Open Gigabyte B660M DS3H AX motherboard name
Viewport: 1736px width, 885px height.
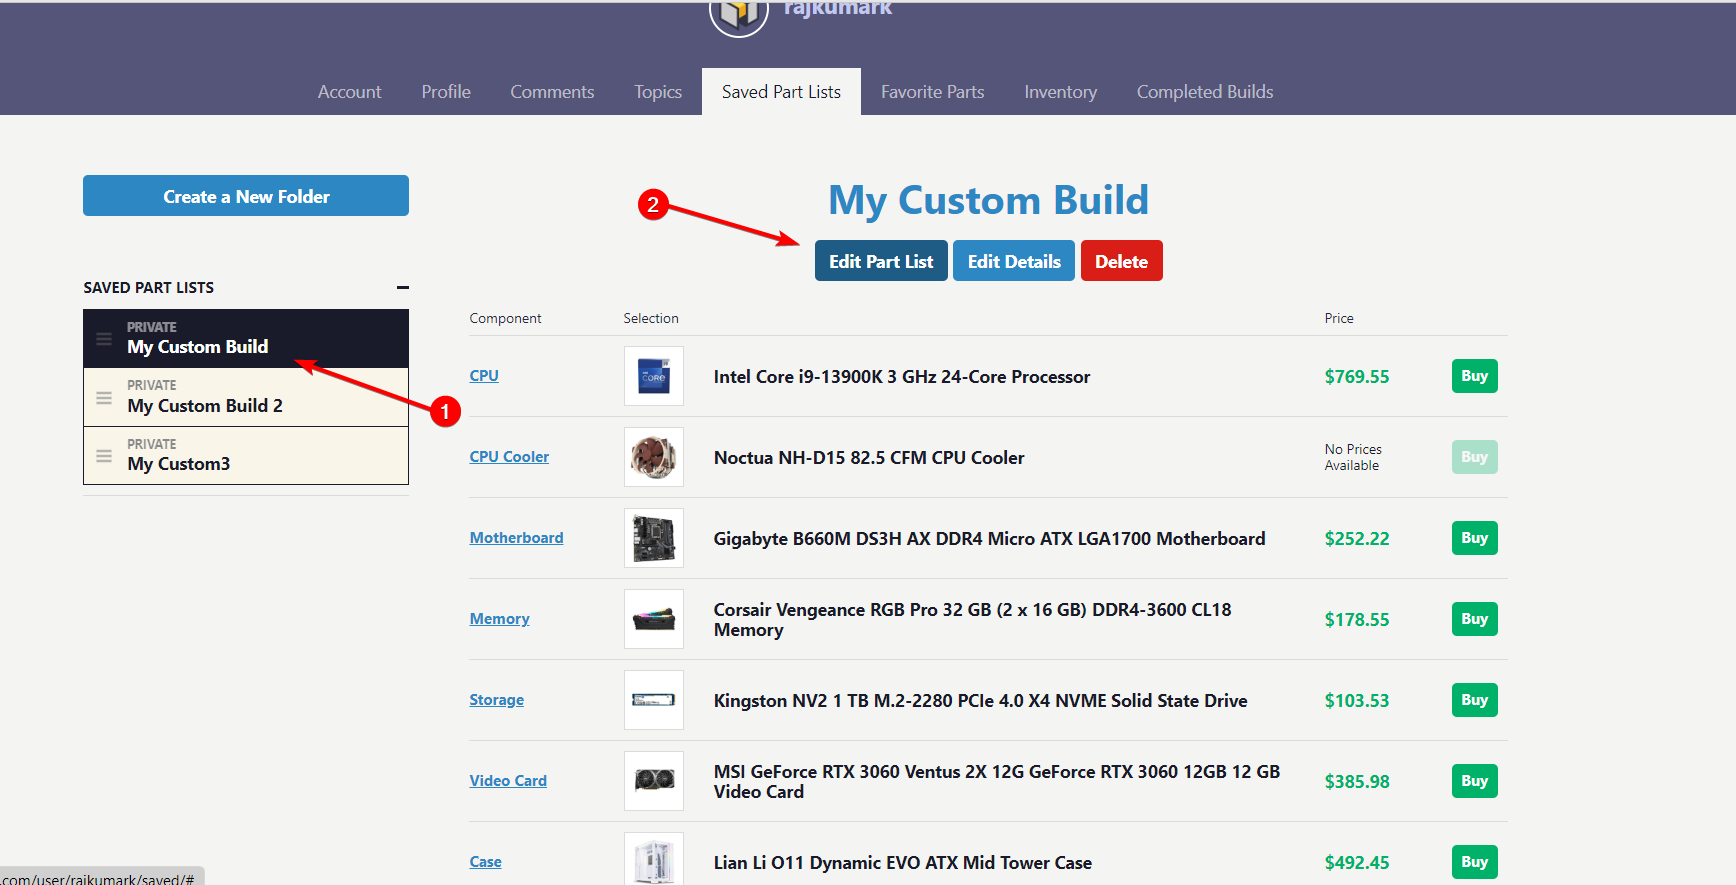(x=990, y=539)
